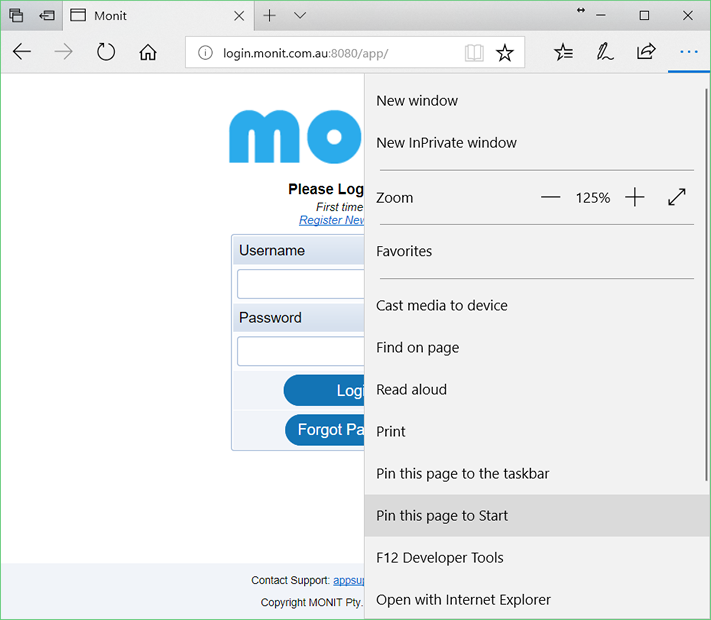Open a new tab with plus
Screen dimensions: 711x620
coord(269,15)
